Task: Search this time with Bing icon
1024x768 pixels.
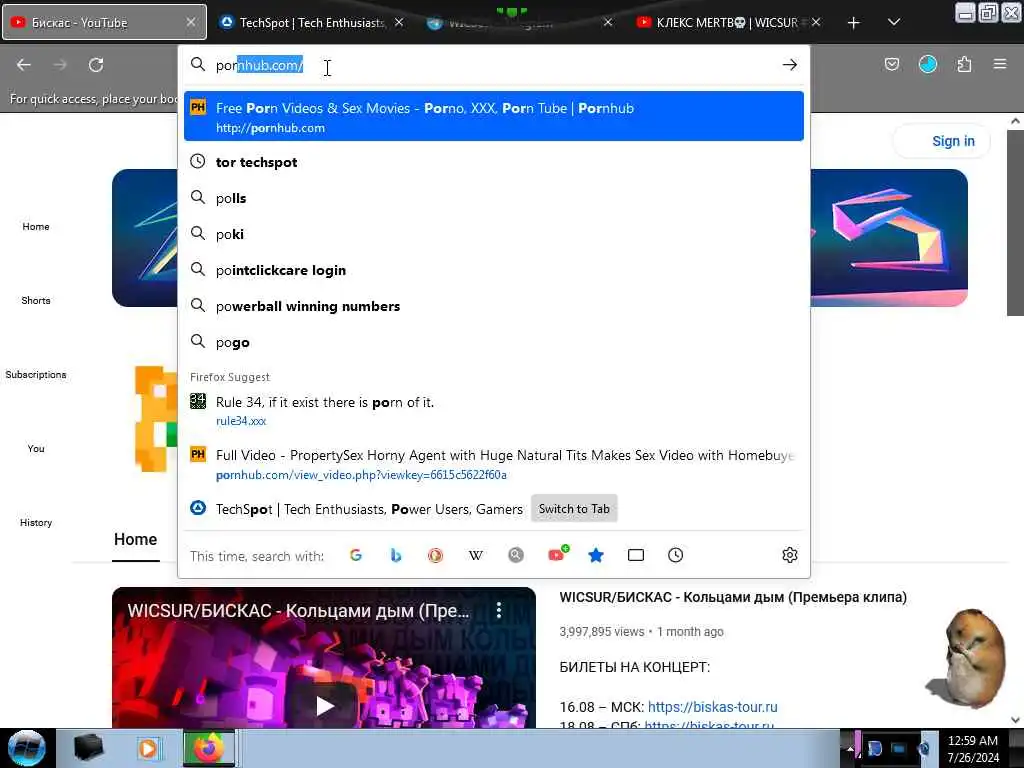Action: point(395,555)
